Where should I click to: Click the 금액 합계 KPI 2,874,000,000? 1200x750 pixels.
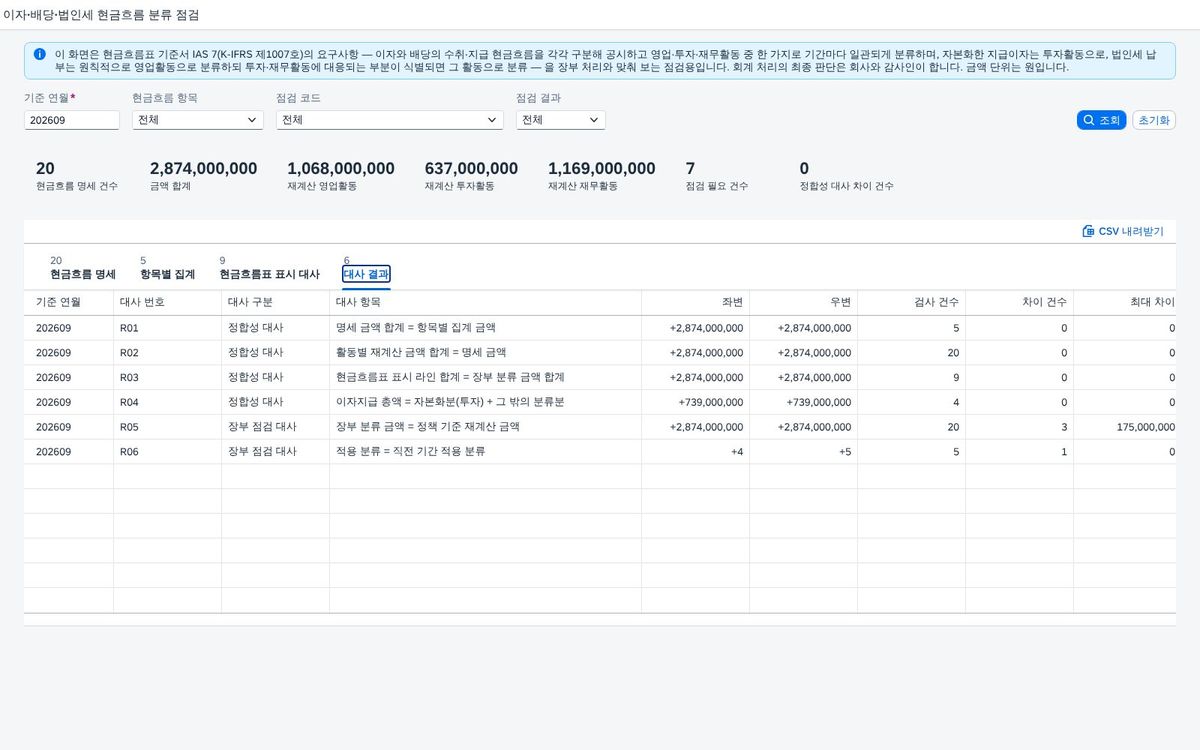[x=203, y=169]
